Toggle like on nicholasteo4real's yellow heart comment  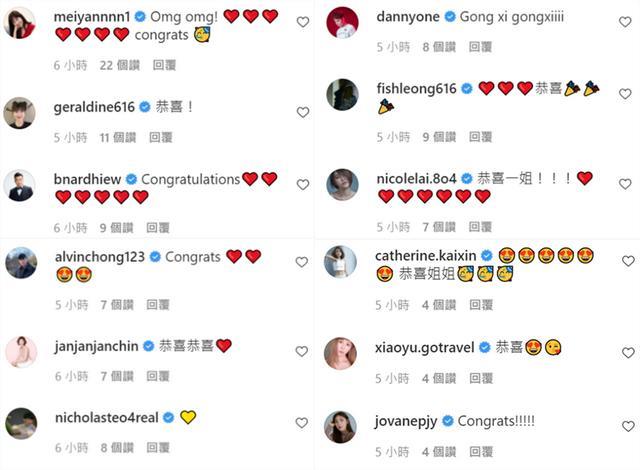[x=301, y=423]
